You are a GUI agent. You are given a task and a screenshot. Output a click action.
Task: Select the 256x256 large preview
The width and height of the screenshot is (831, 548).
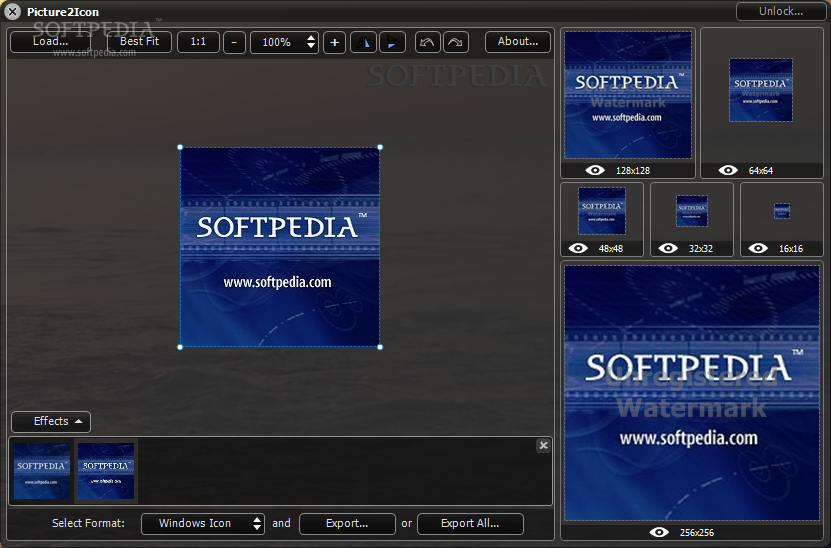tap(692, 393)
